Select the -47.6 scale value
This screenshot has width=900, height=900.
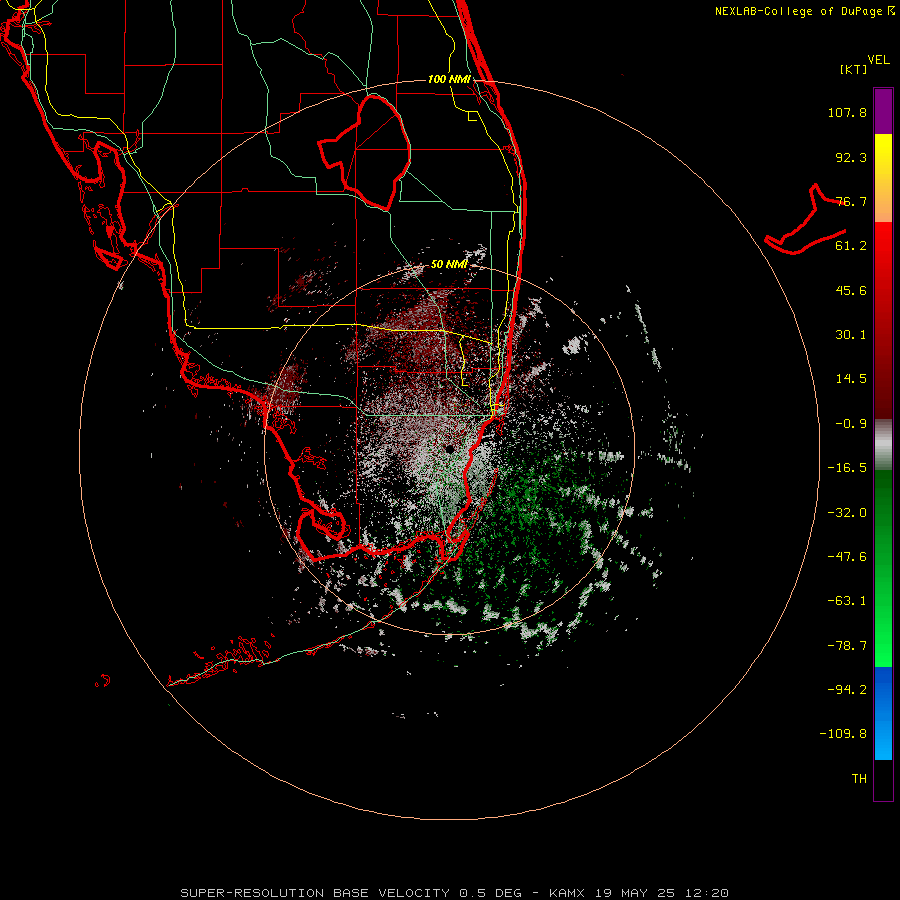(847, 557)
